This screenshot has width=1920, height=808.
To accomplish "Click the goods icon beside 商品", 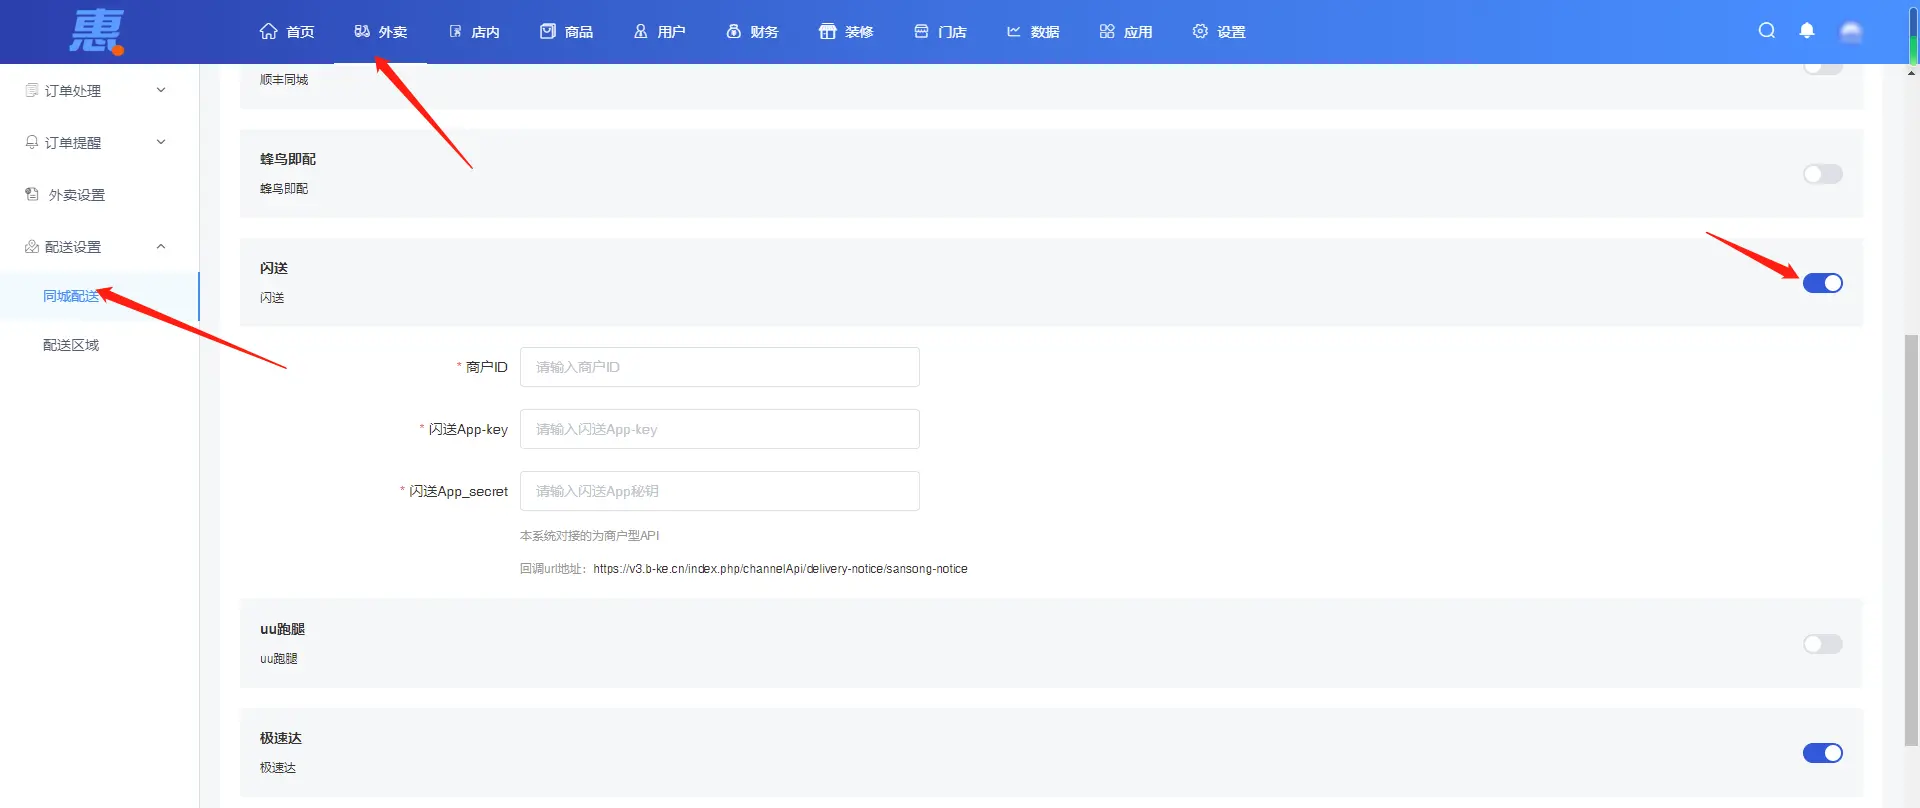I will (x=548, y=31).
